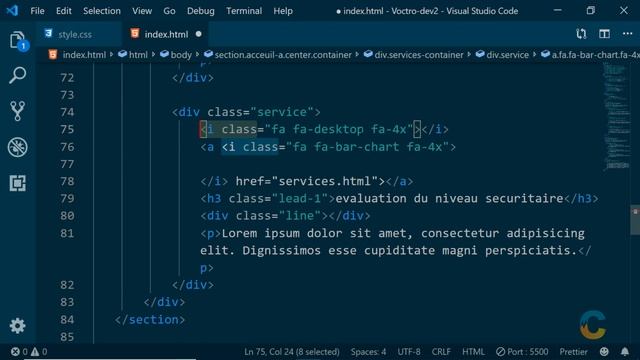Click the VS Code logo icon
Screen dimensions: 640x360
click(x=12, y=11)
